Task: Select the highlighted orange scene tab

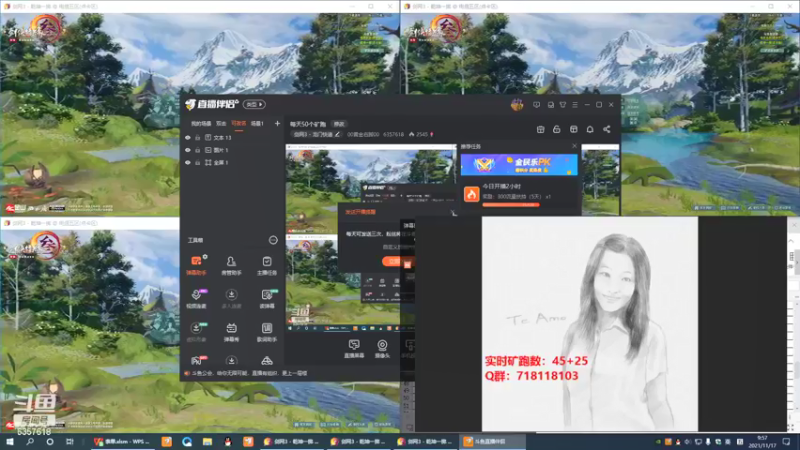Action: click(x=239, y=123)
